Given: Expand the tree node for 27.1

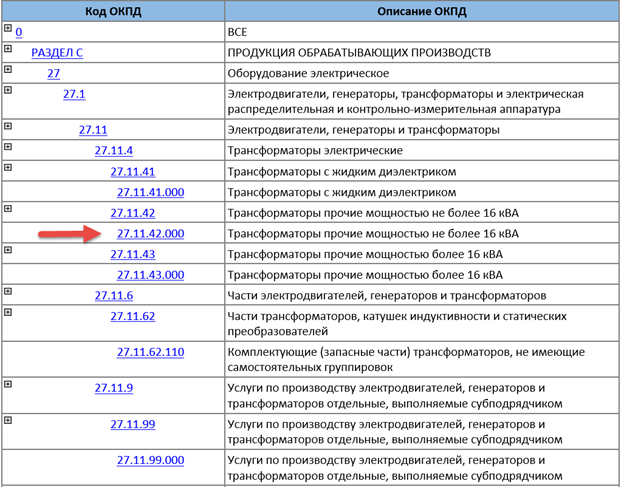Looking at the screenshot, I should click(x=8, y=90).
